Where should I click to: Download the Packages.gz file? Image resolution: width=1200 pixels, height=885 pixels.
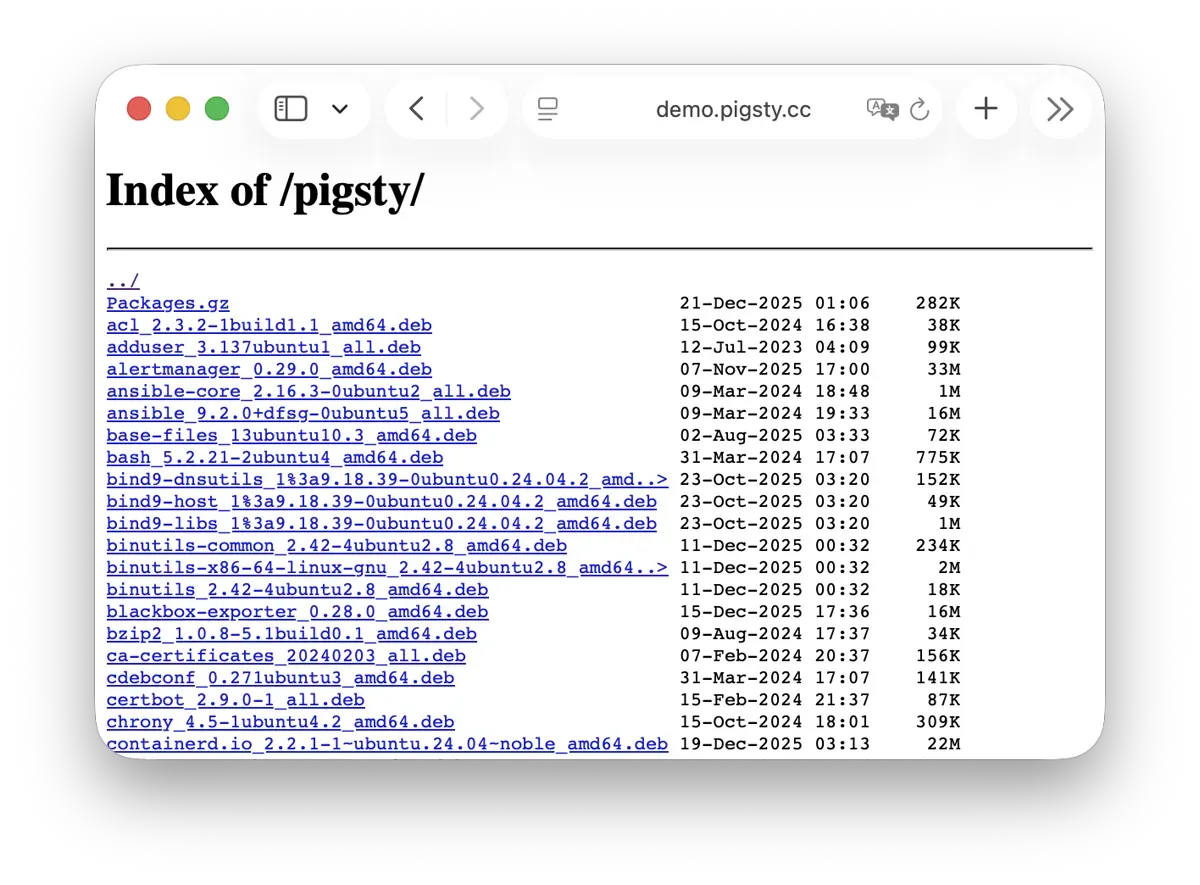(168, 303)
